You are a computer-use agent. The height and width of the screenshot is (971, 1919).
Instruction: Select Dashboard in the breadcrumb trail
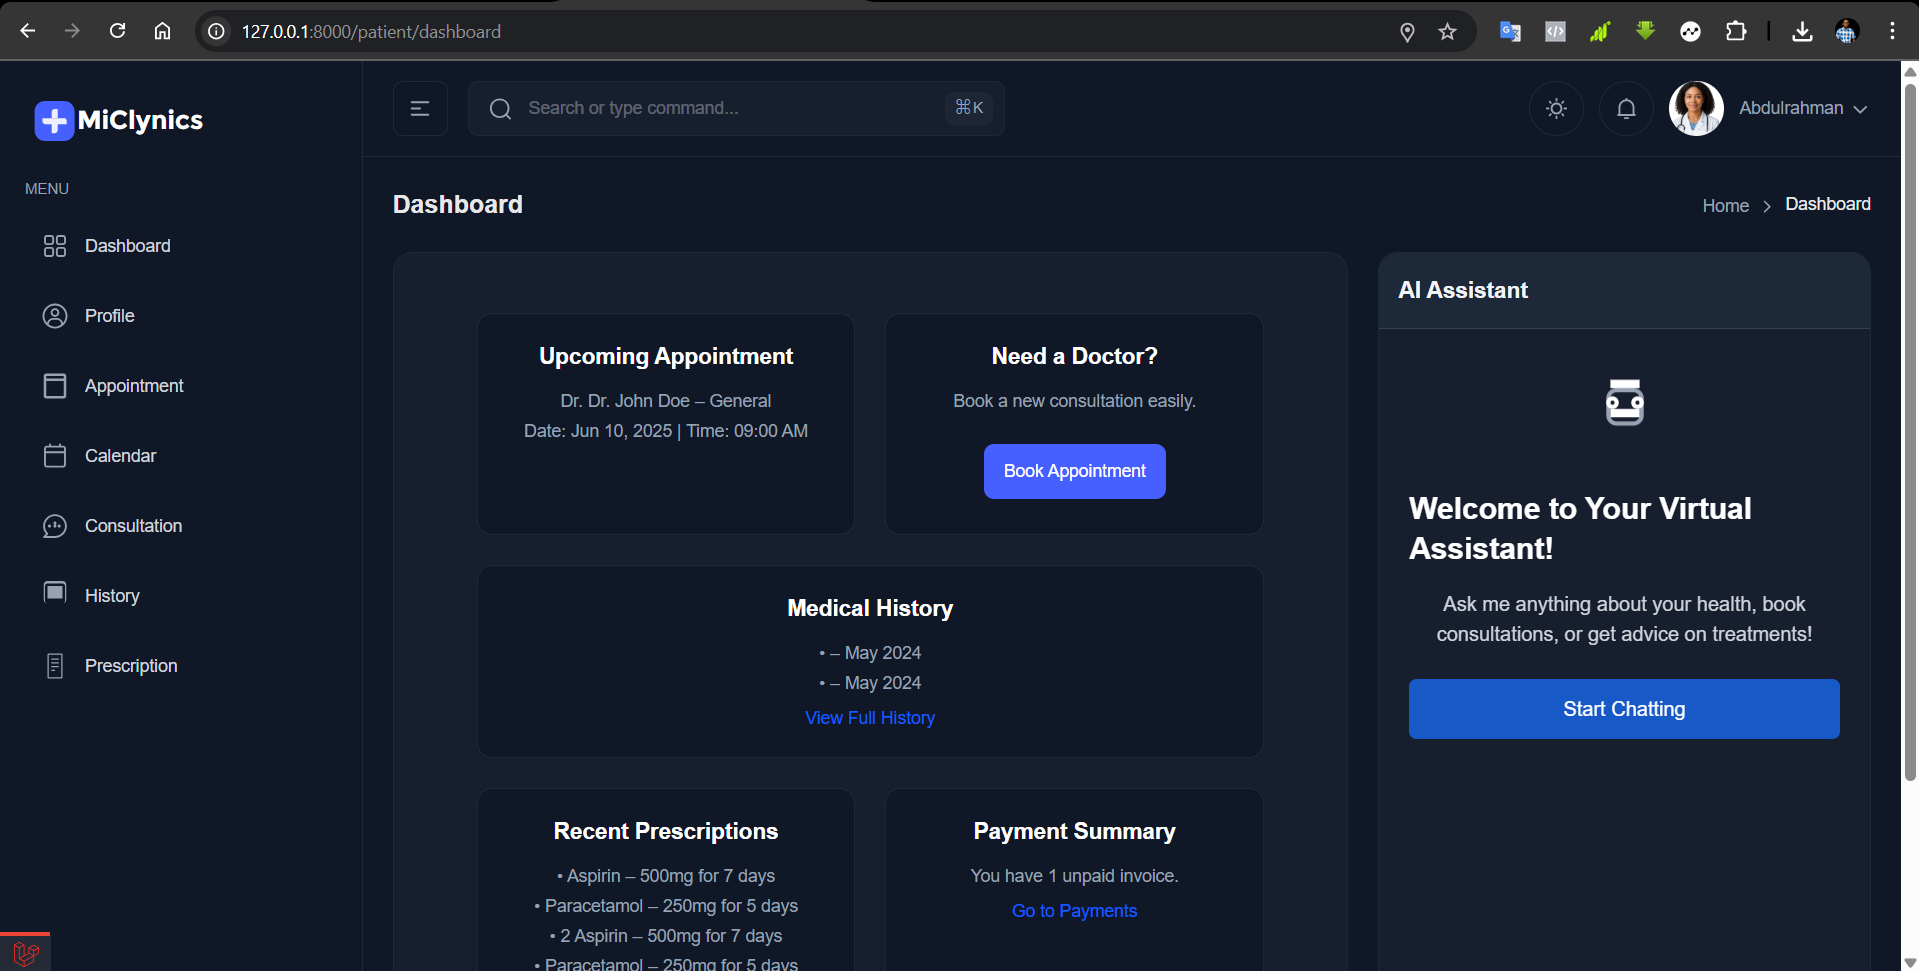pos(1827,203)
